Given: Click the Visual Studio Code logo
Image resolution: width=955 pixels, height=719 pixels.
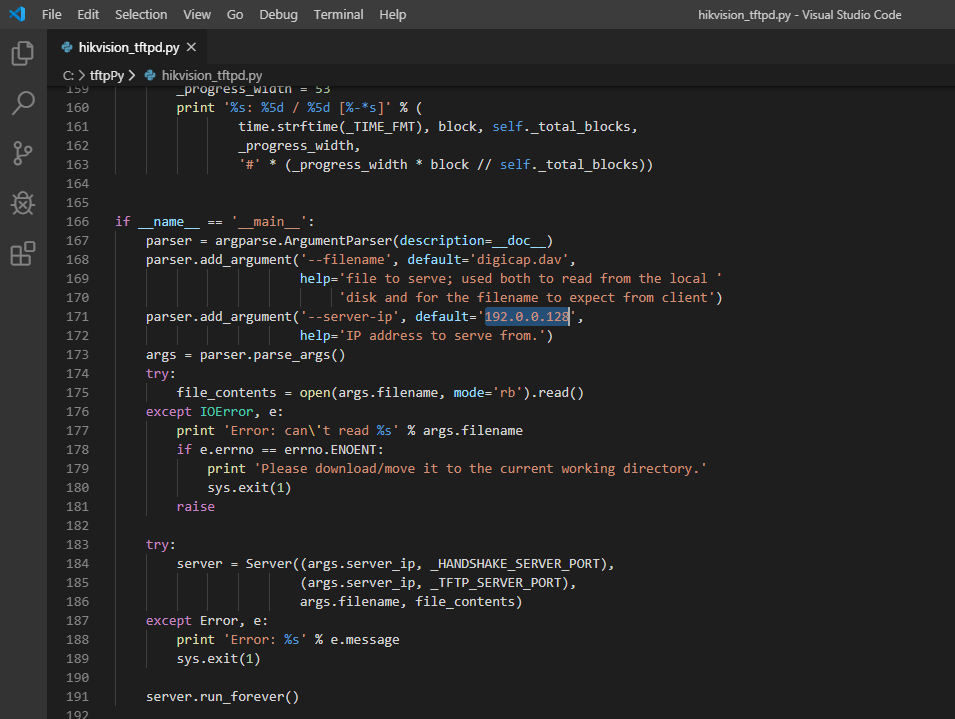Looking at the screenshot, I should tap(17, 15).
